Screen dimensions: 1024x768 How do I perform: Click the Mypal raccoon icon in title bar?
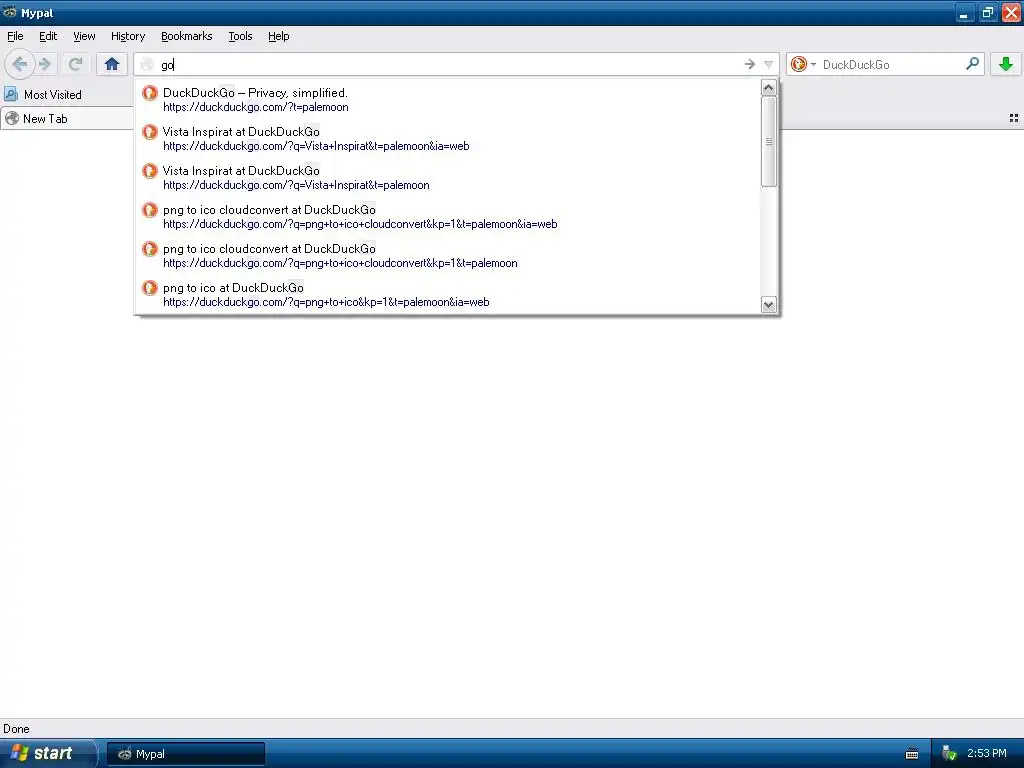(x=10, y=12)
